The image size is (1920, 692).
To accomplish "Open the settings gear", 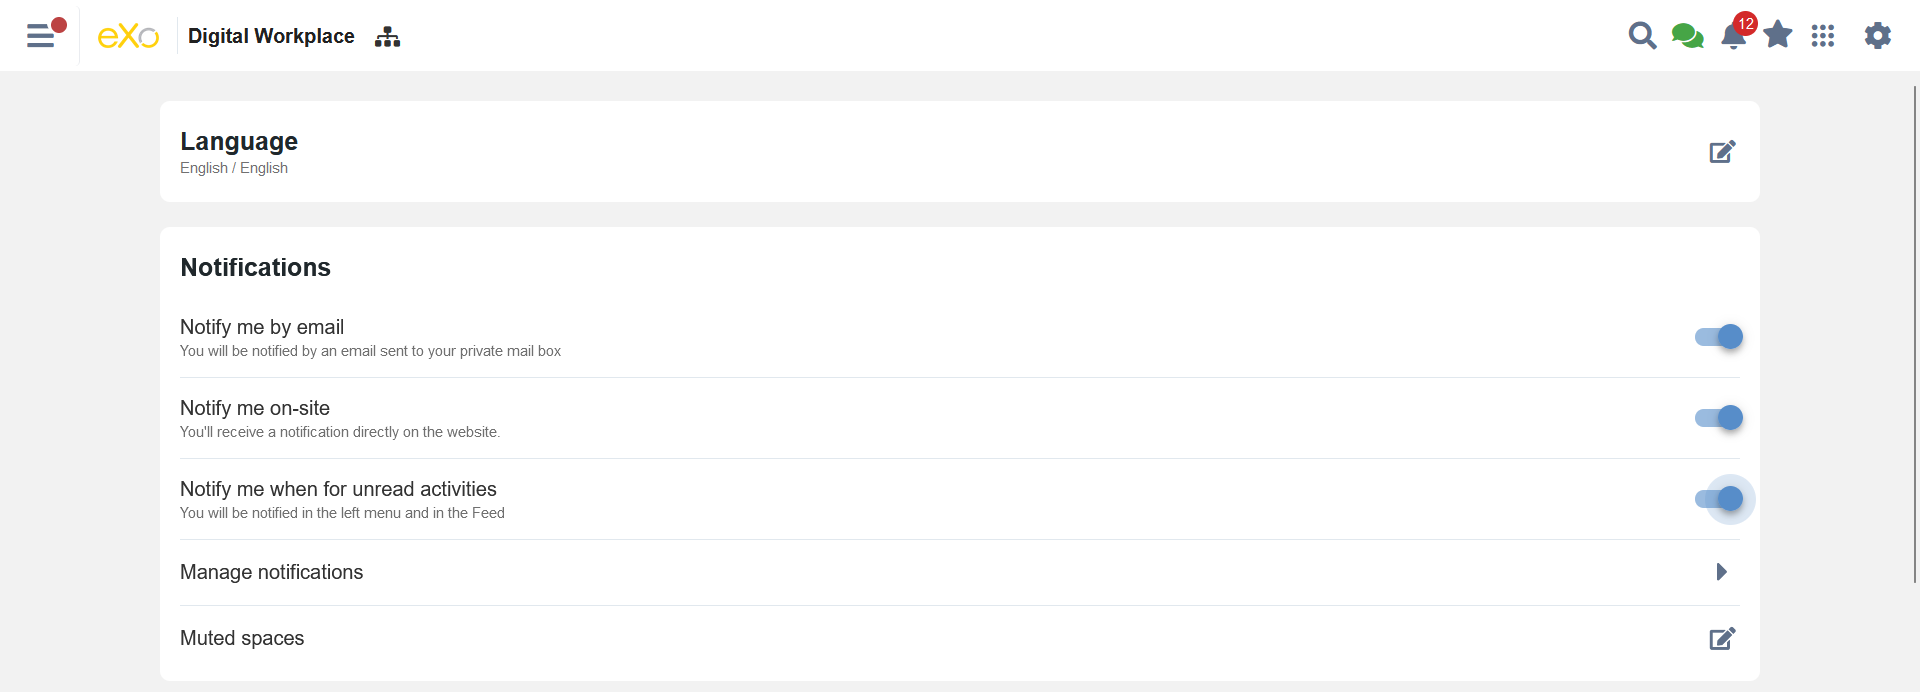I will (1877, 36).
